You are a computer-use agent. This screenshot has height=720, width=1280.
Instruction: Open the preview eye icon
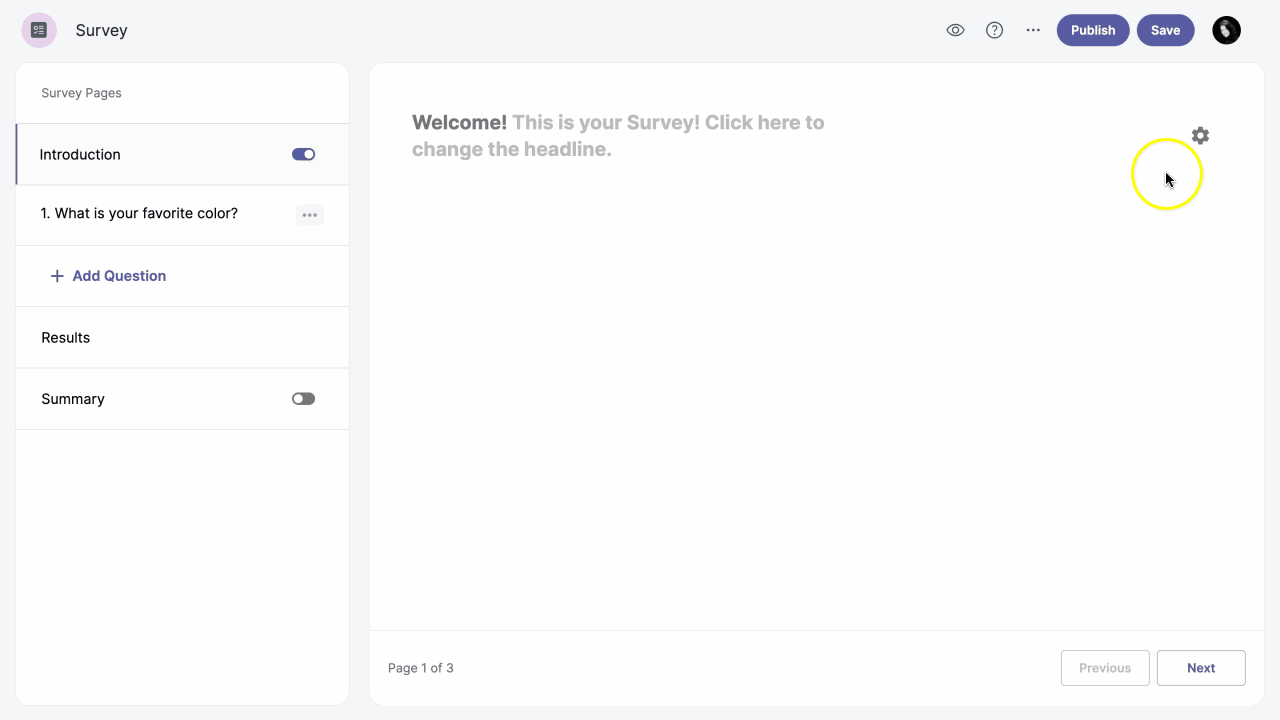point(955,30)
